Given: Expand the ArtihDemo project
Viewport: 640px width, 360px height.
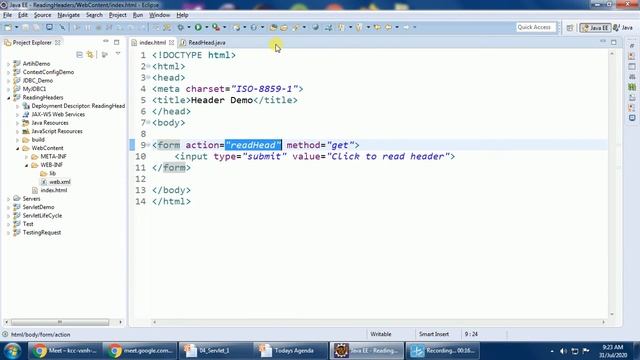Looking at the screenshot, I should coord(8,64).
